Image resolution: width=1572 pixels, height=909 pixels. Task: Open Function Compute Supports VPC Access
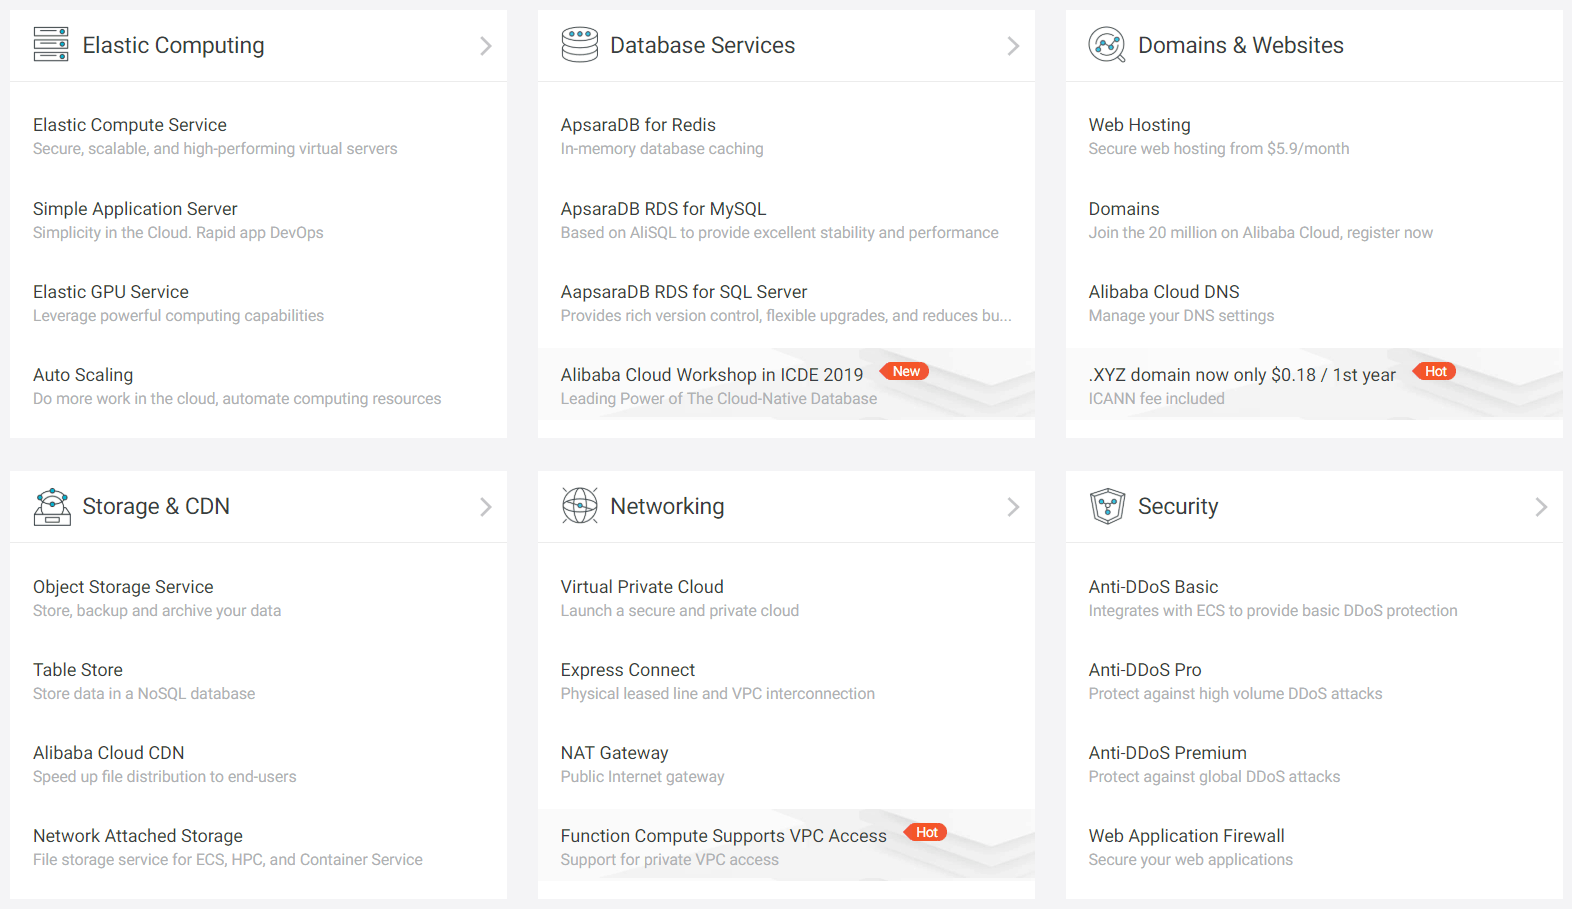tap(724, 836)
